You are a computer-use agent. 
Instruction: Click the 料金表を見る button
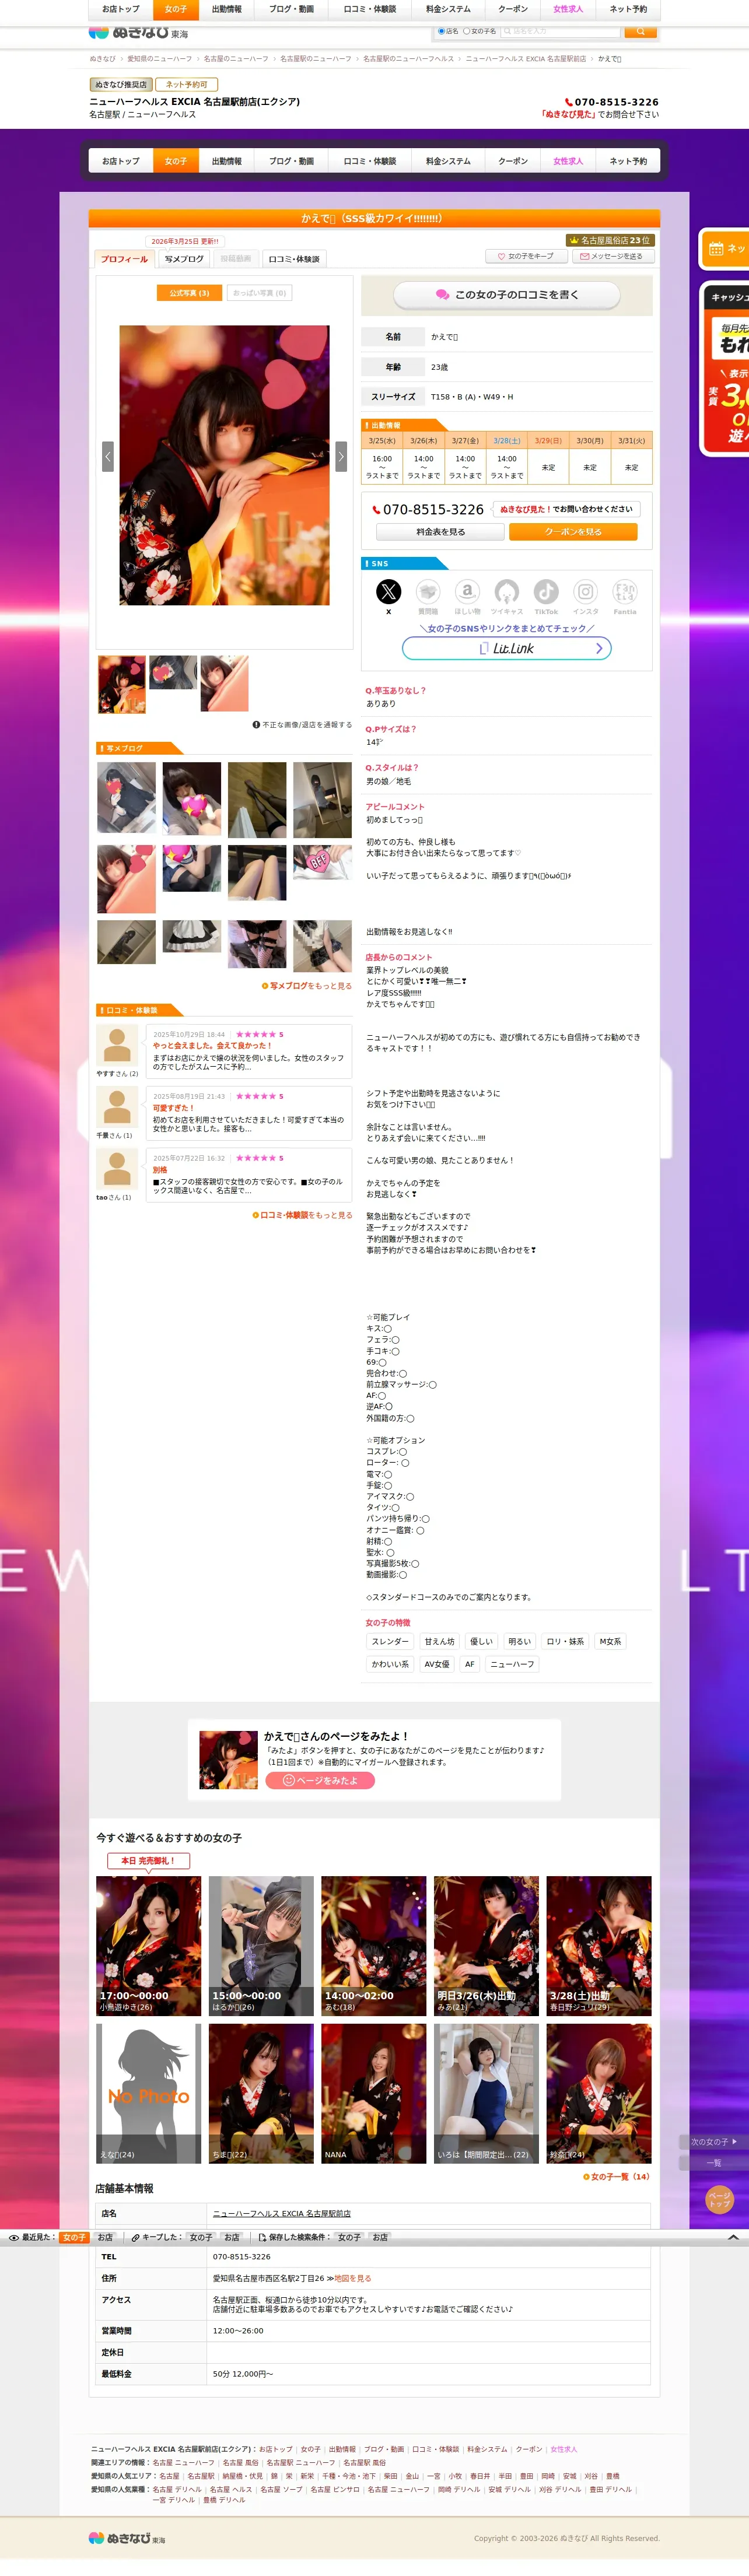440,532
